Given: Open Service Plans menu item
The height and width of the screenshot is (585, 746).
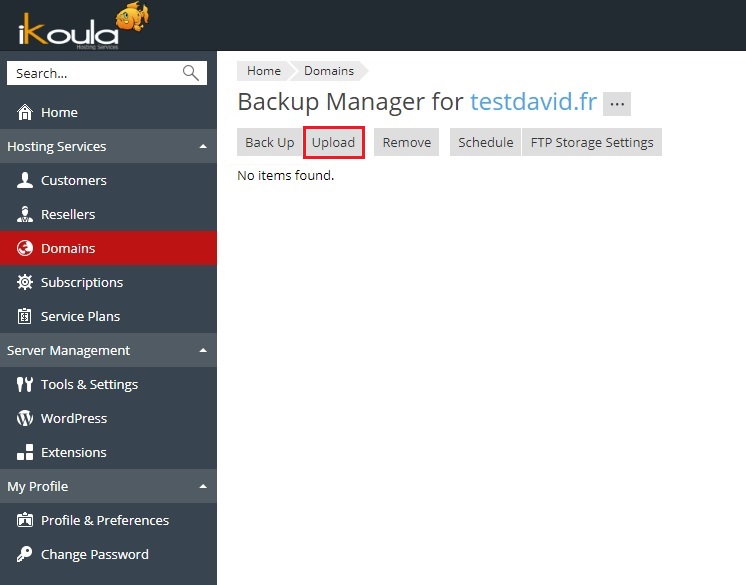Looking at the screenshot, I should [108, 316].
